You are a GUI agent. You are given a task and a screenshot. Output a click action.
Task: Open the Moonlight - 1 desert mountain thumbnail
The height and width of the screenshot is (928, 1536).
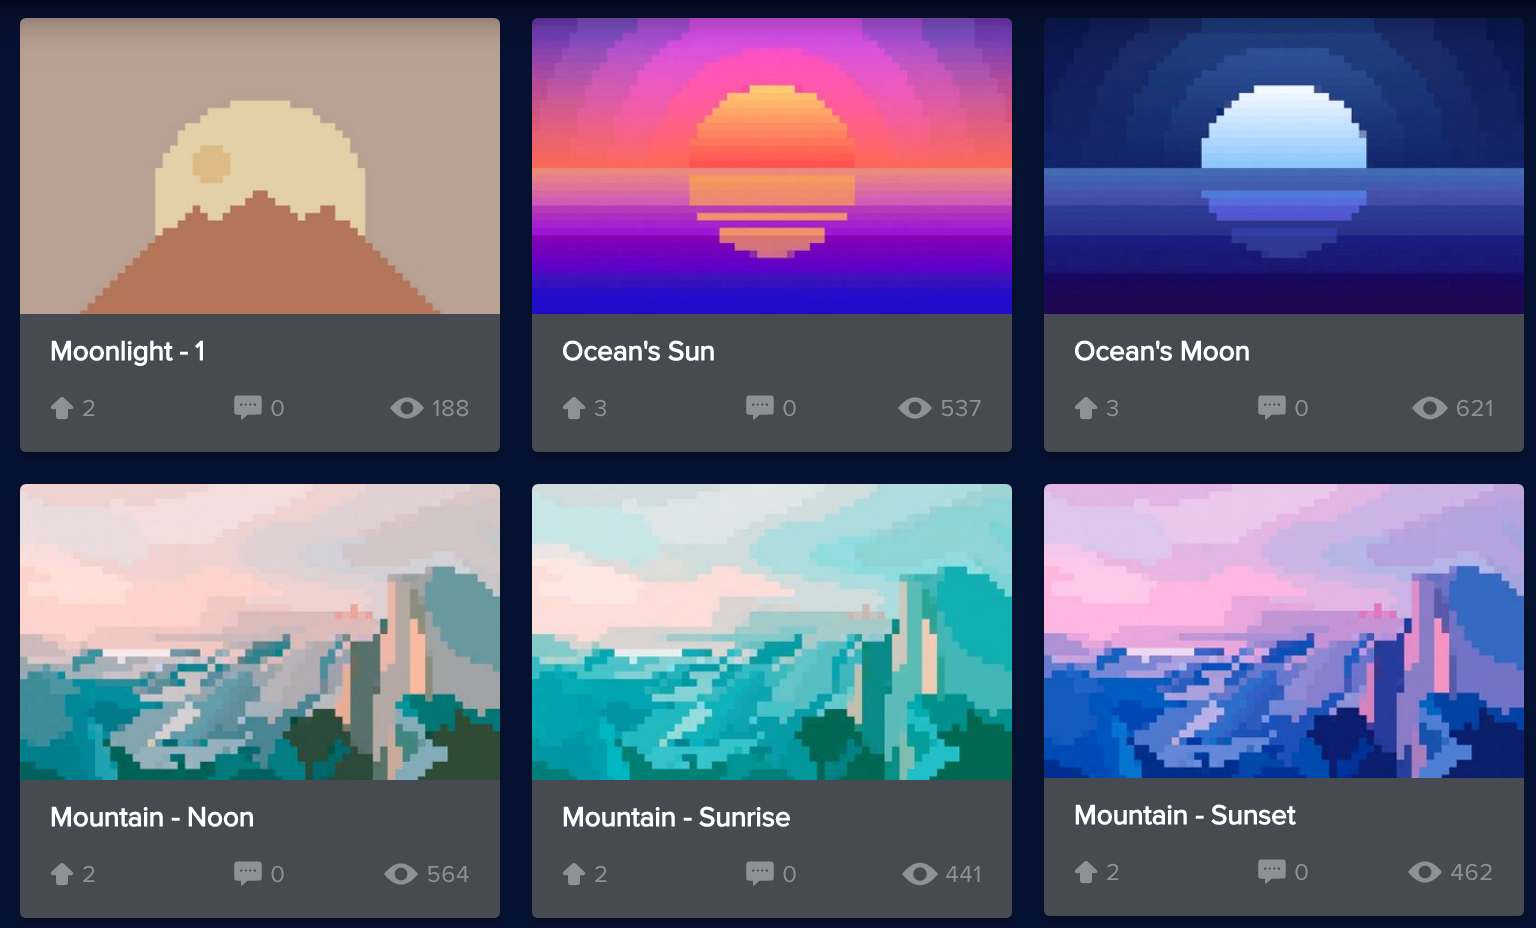260,166
